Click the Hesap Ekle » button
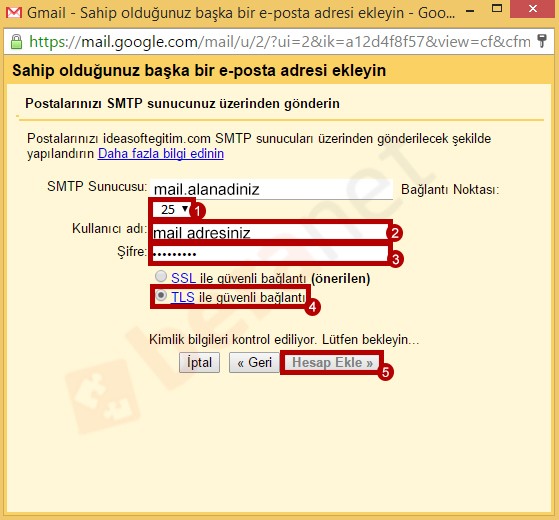Screen dimensions: 559x520 332,362
